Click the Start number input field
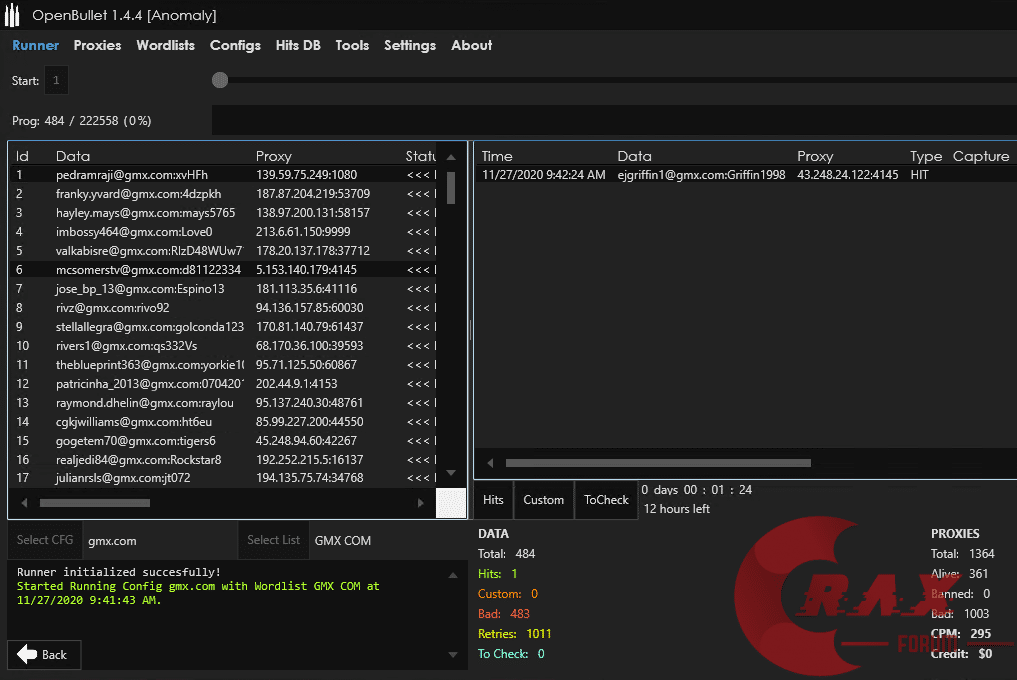Image resolution: width=1017 pixels, height=680 pixels. tap(56, 80)
